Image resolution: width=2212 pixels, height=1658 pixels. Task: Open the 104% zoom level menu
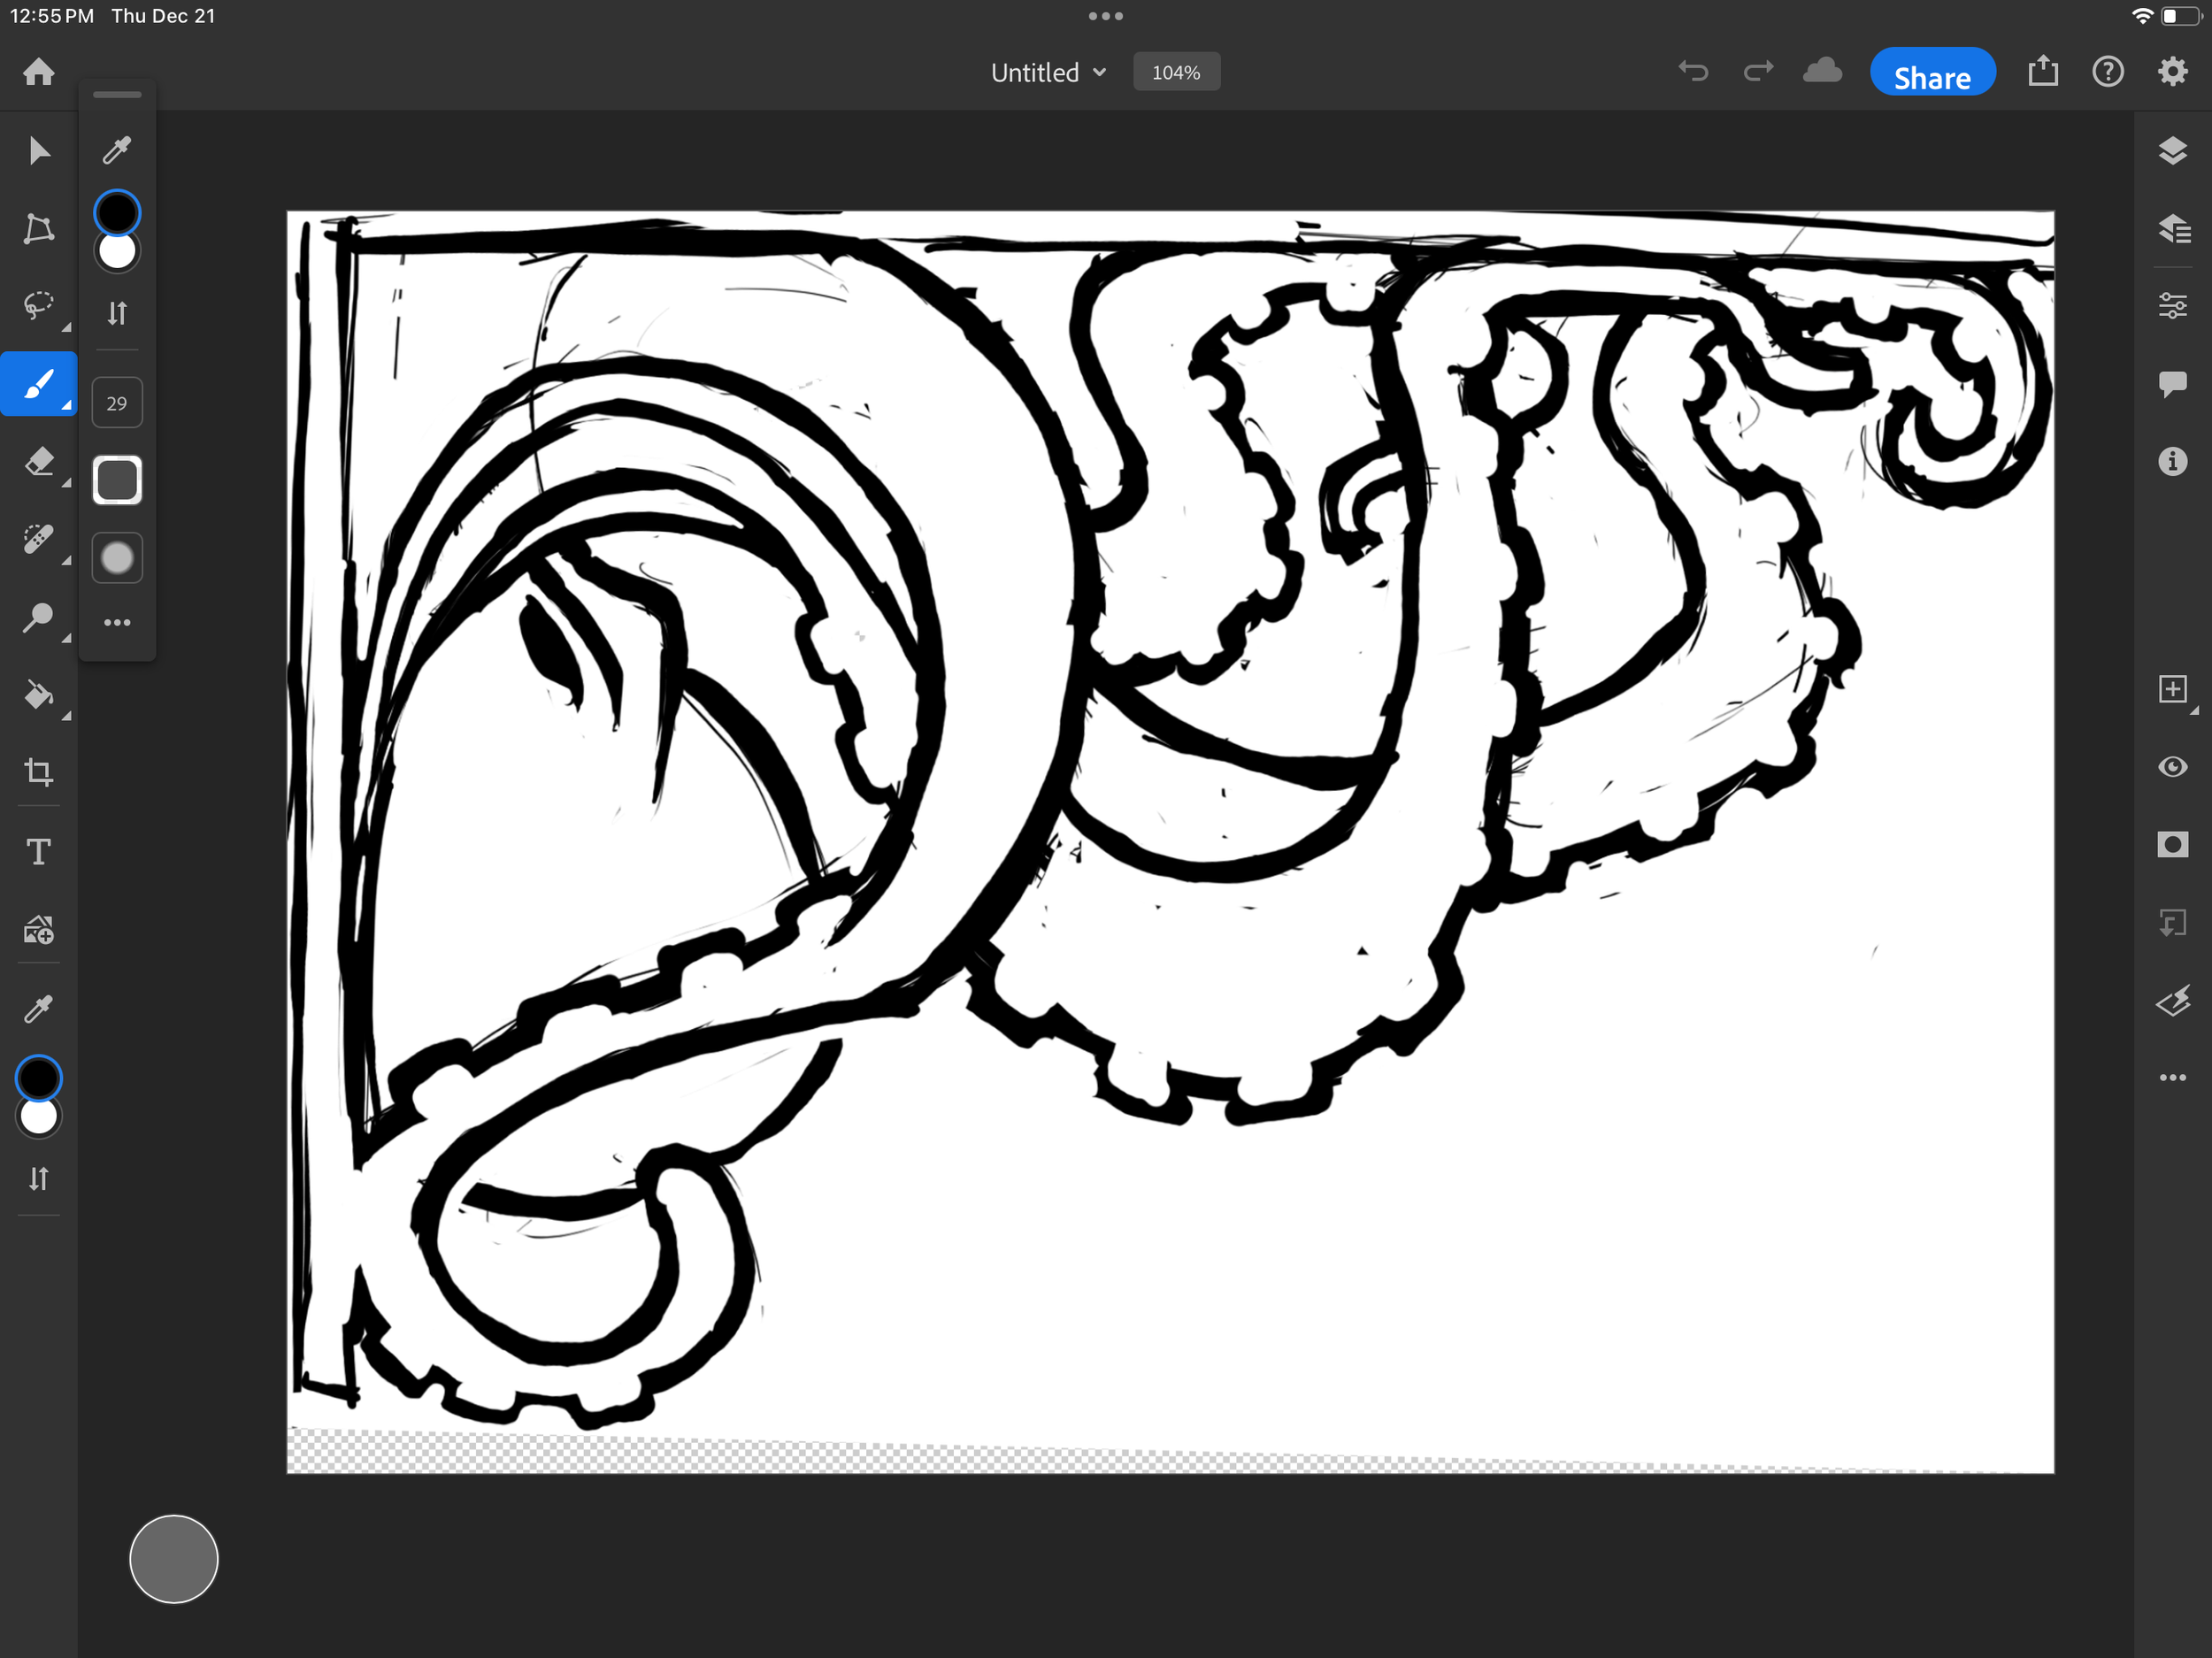1175,72
